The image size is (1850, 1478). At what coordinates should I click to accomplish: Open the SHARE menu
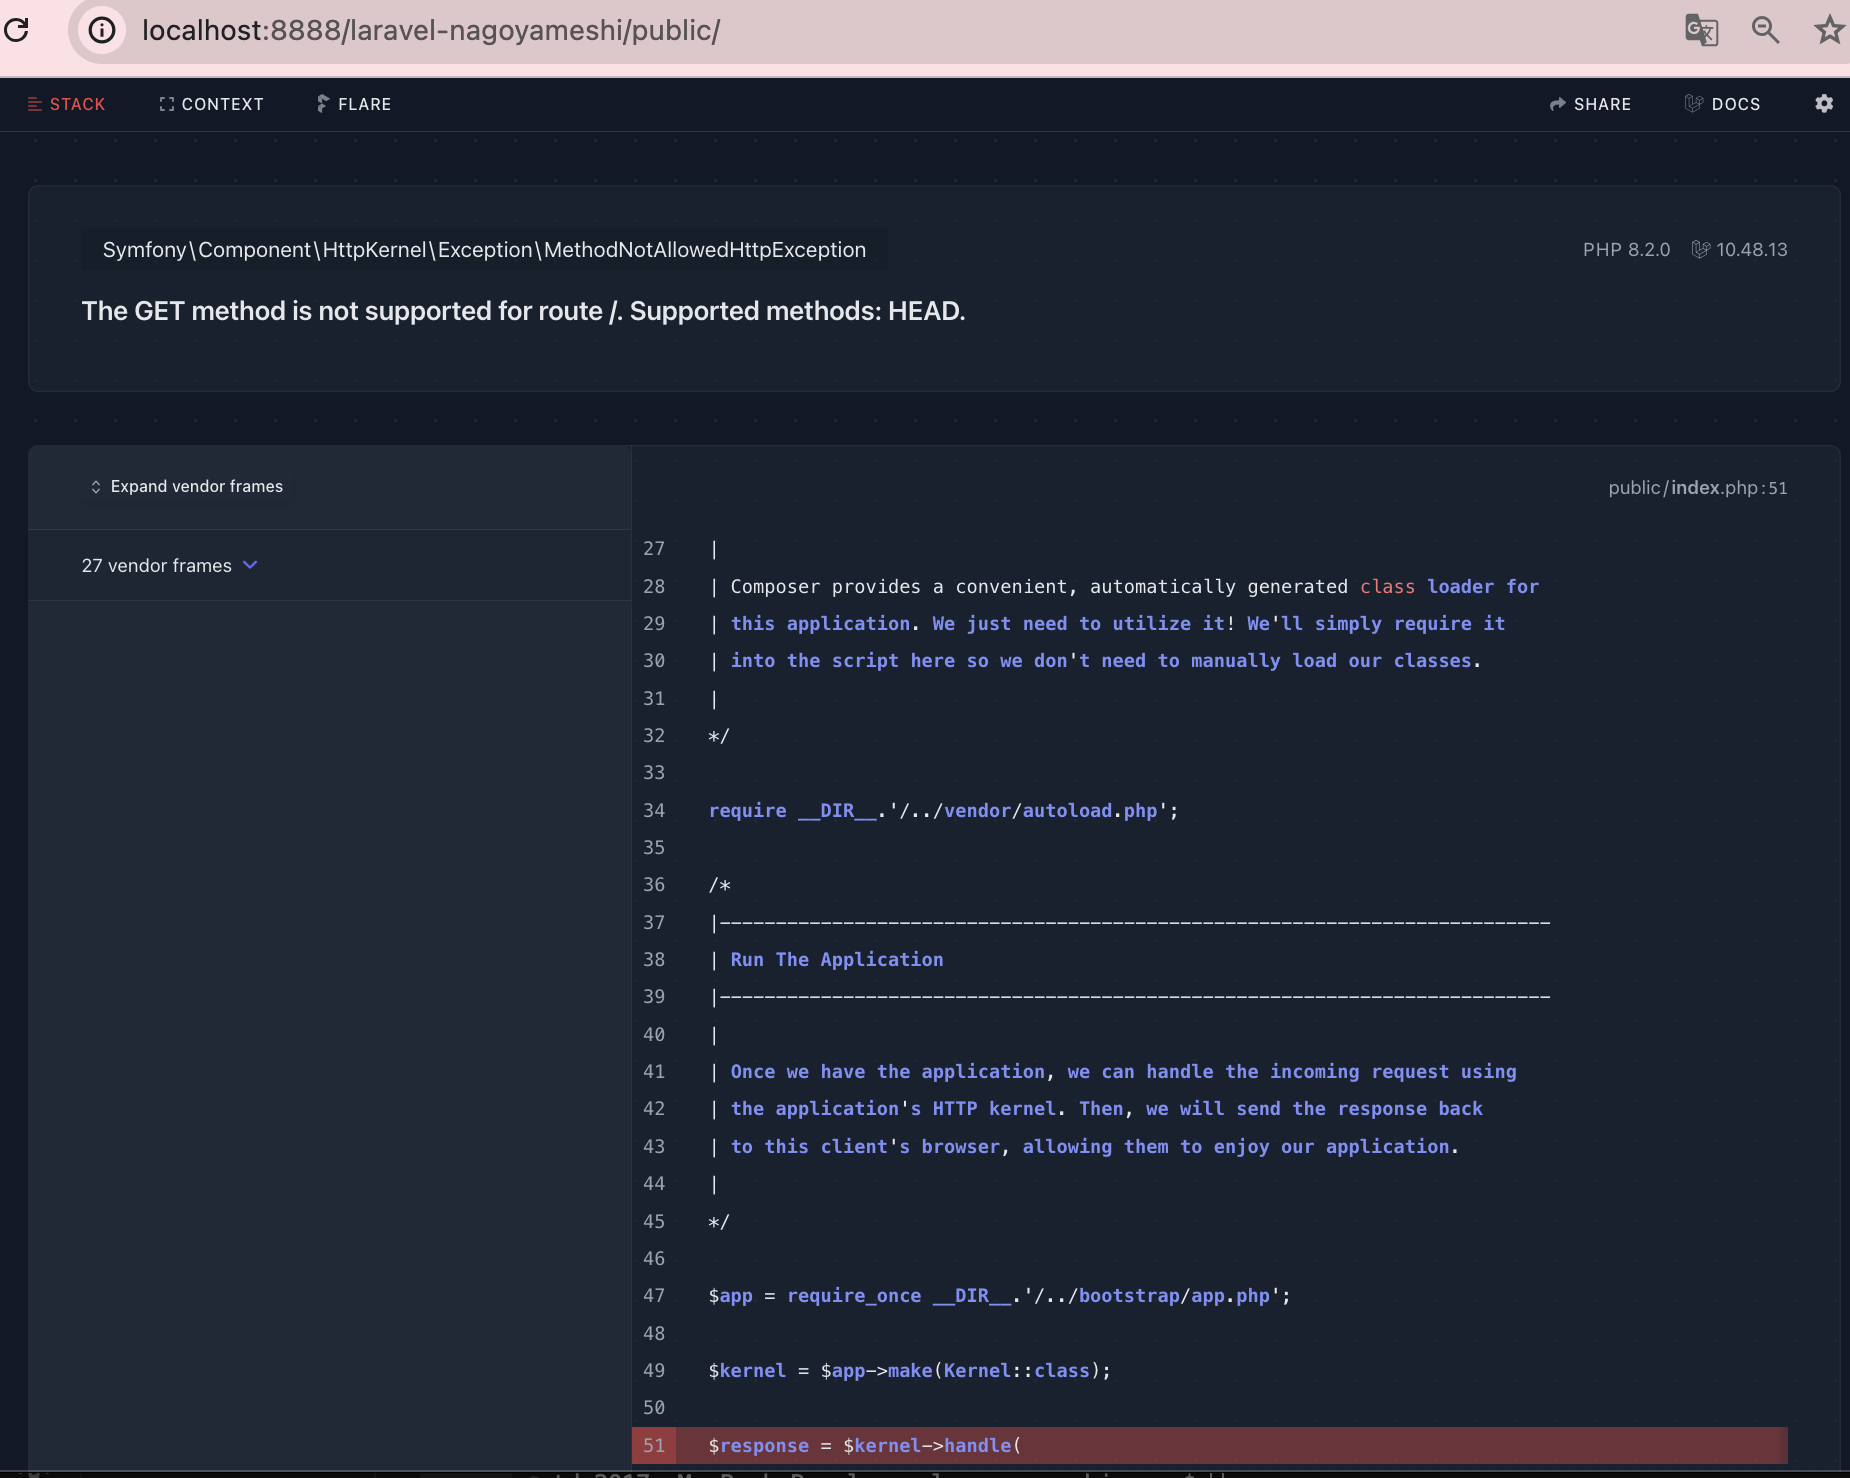(x=1590, y=104)
